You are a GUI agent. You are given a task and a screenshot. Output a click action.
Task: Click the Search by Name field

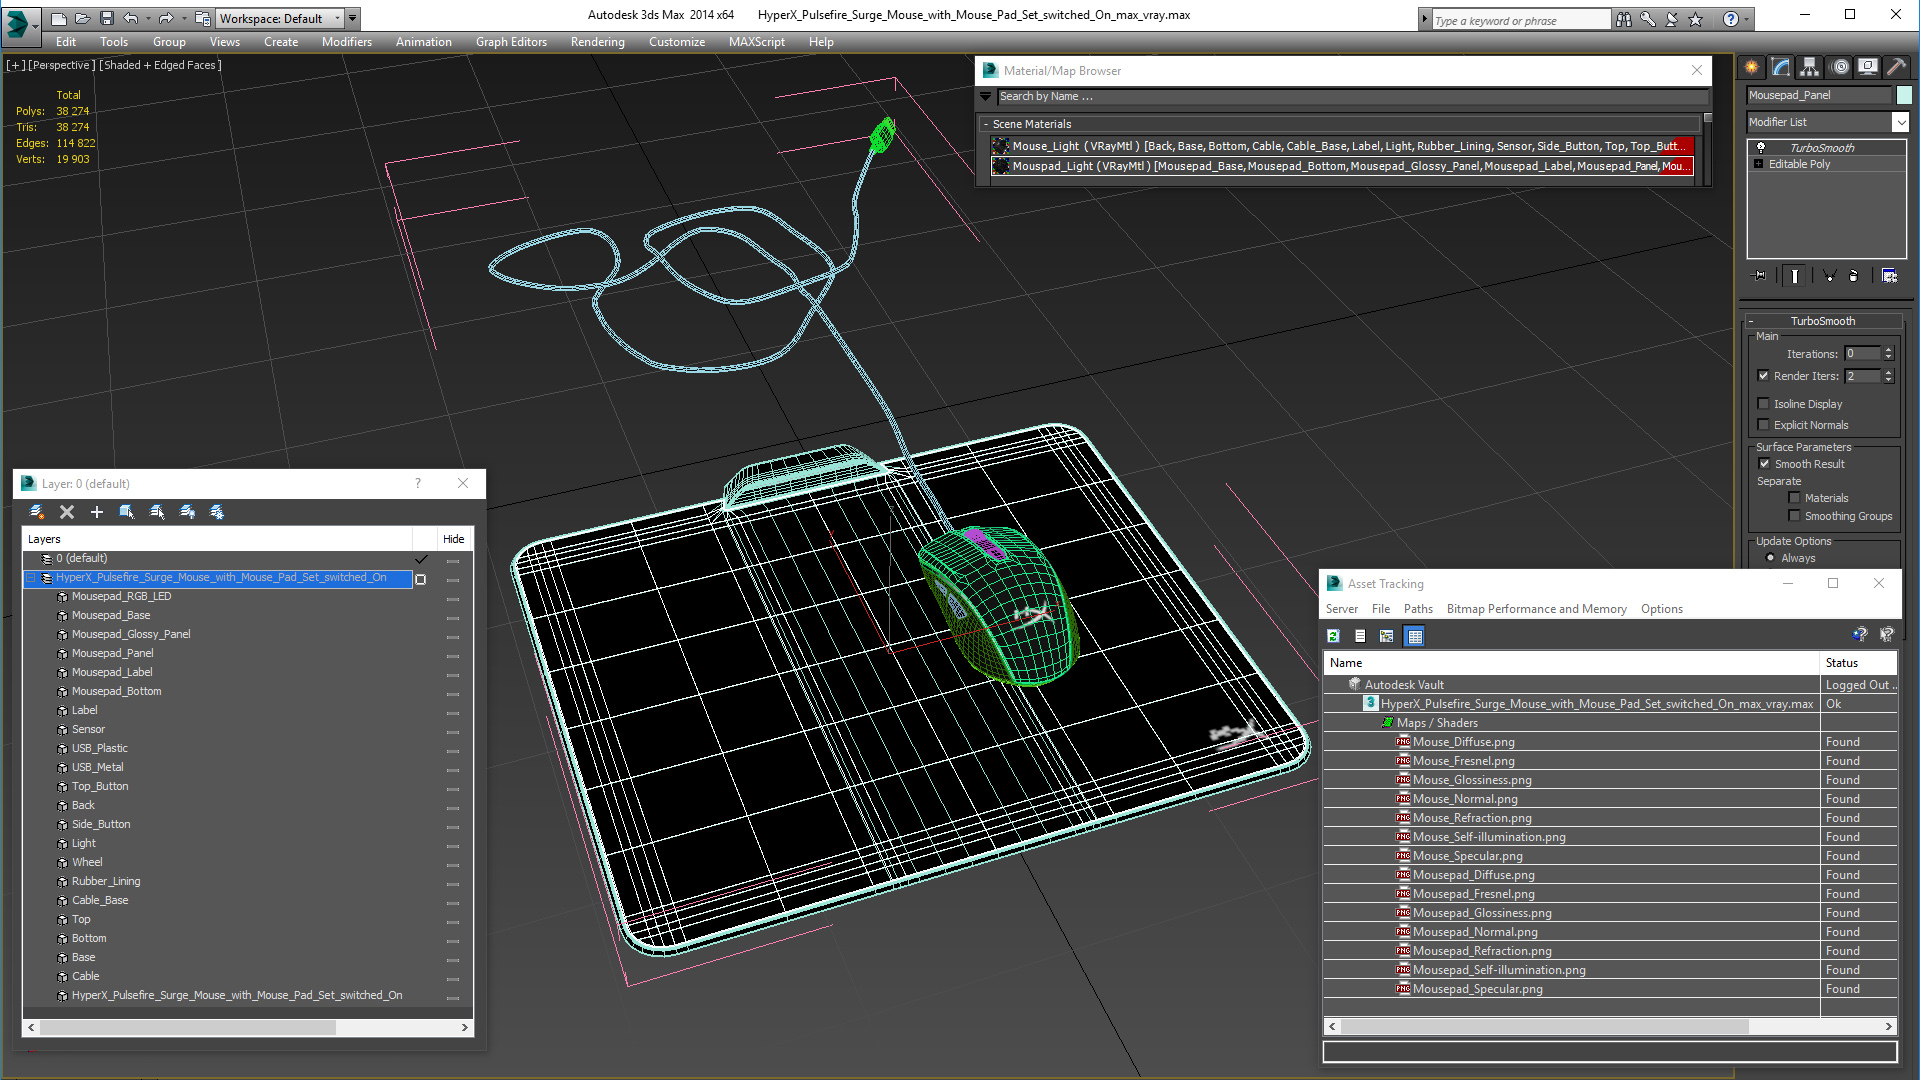tap(1350, 97)
